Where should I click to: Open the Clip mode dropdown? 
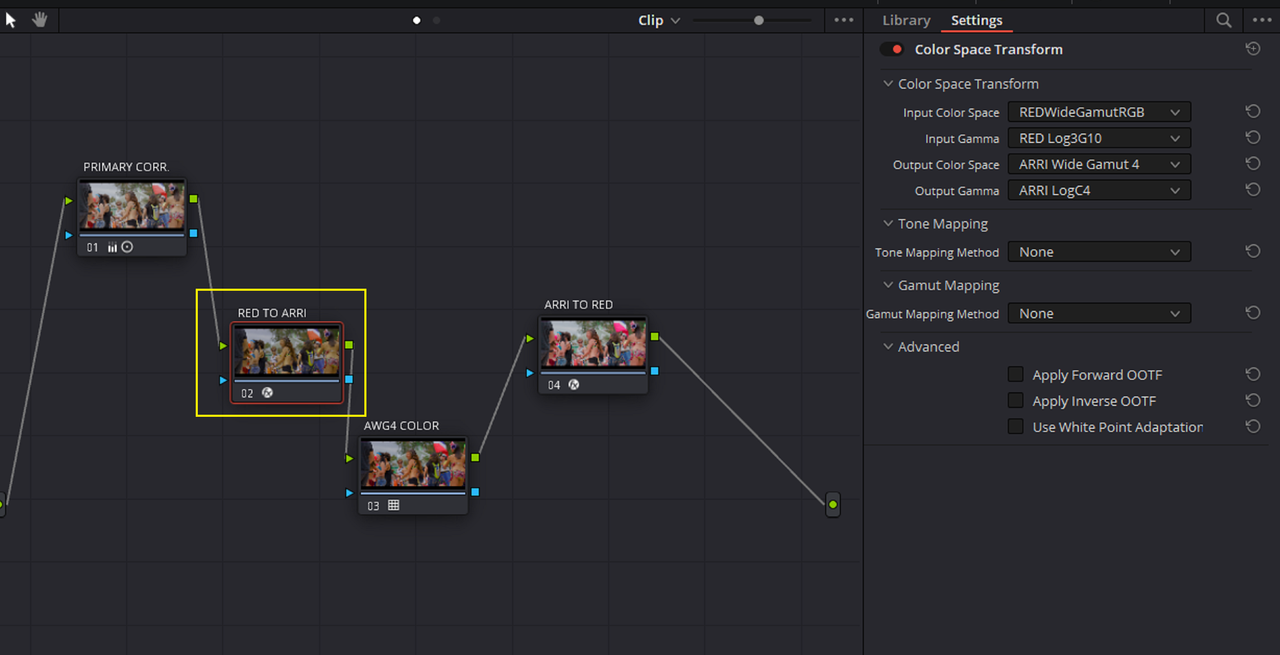[659, 20]
